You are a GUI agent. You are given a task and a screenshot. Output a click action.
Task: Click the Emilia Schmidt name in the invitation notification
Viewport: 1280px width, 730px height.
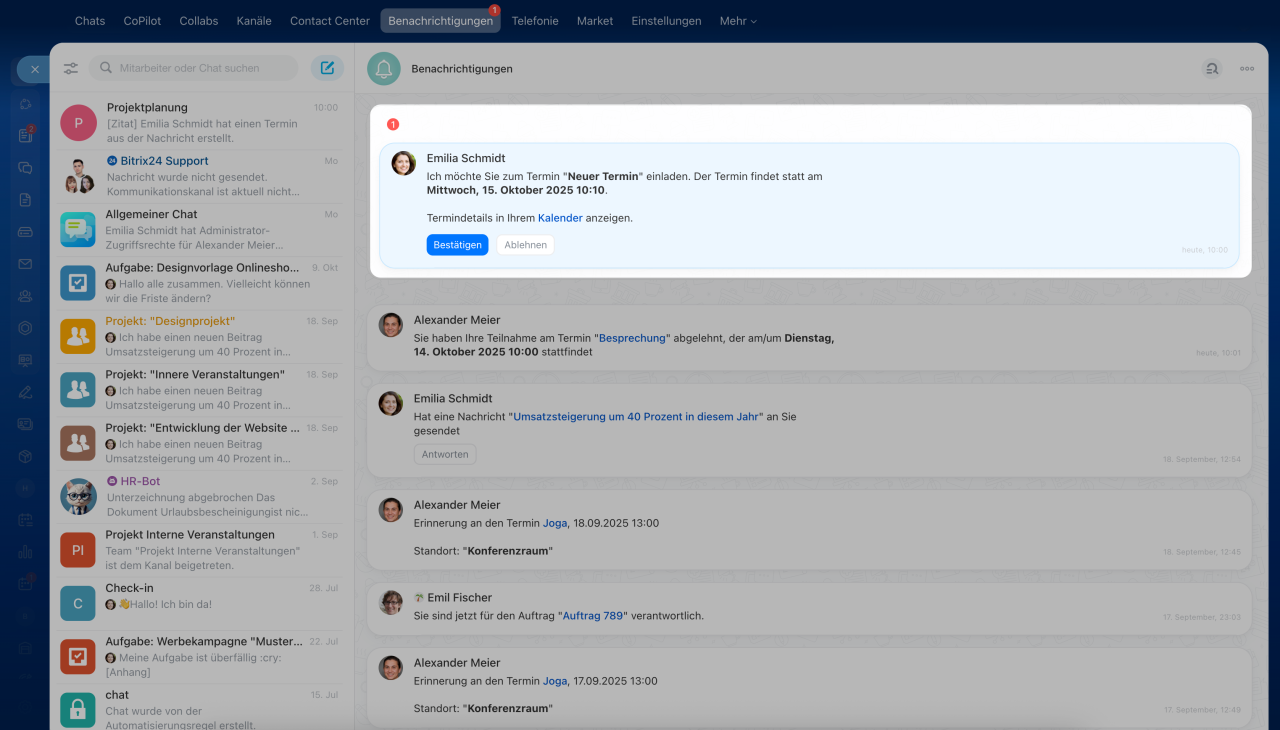466,158
